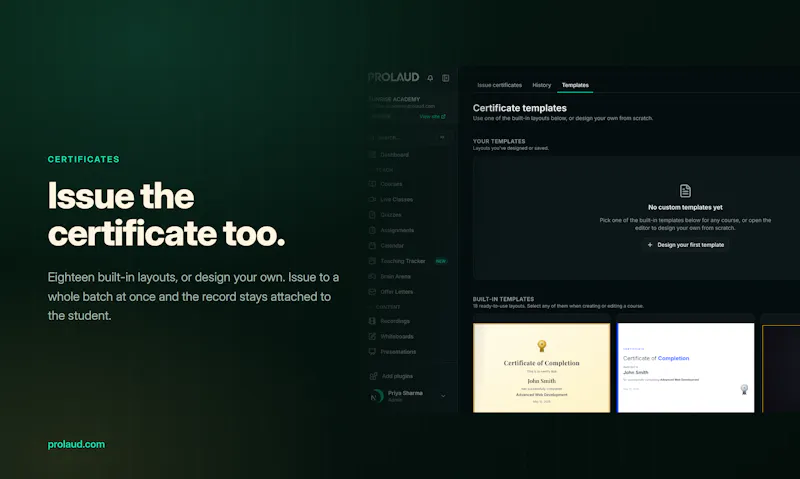Click the PROLAUD logo
The image size is (800, 479).
coord(393,77)
